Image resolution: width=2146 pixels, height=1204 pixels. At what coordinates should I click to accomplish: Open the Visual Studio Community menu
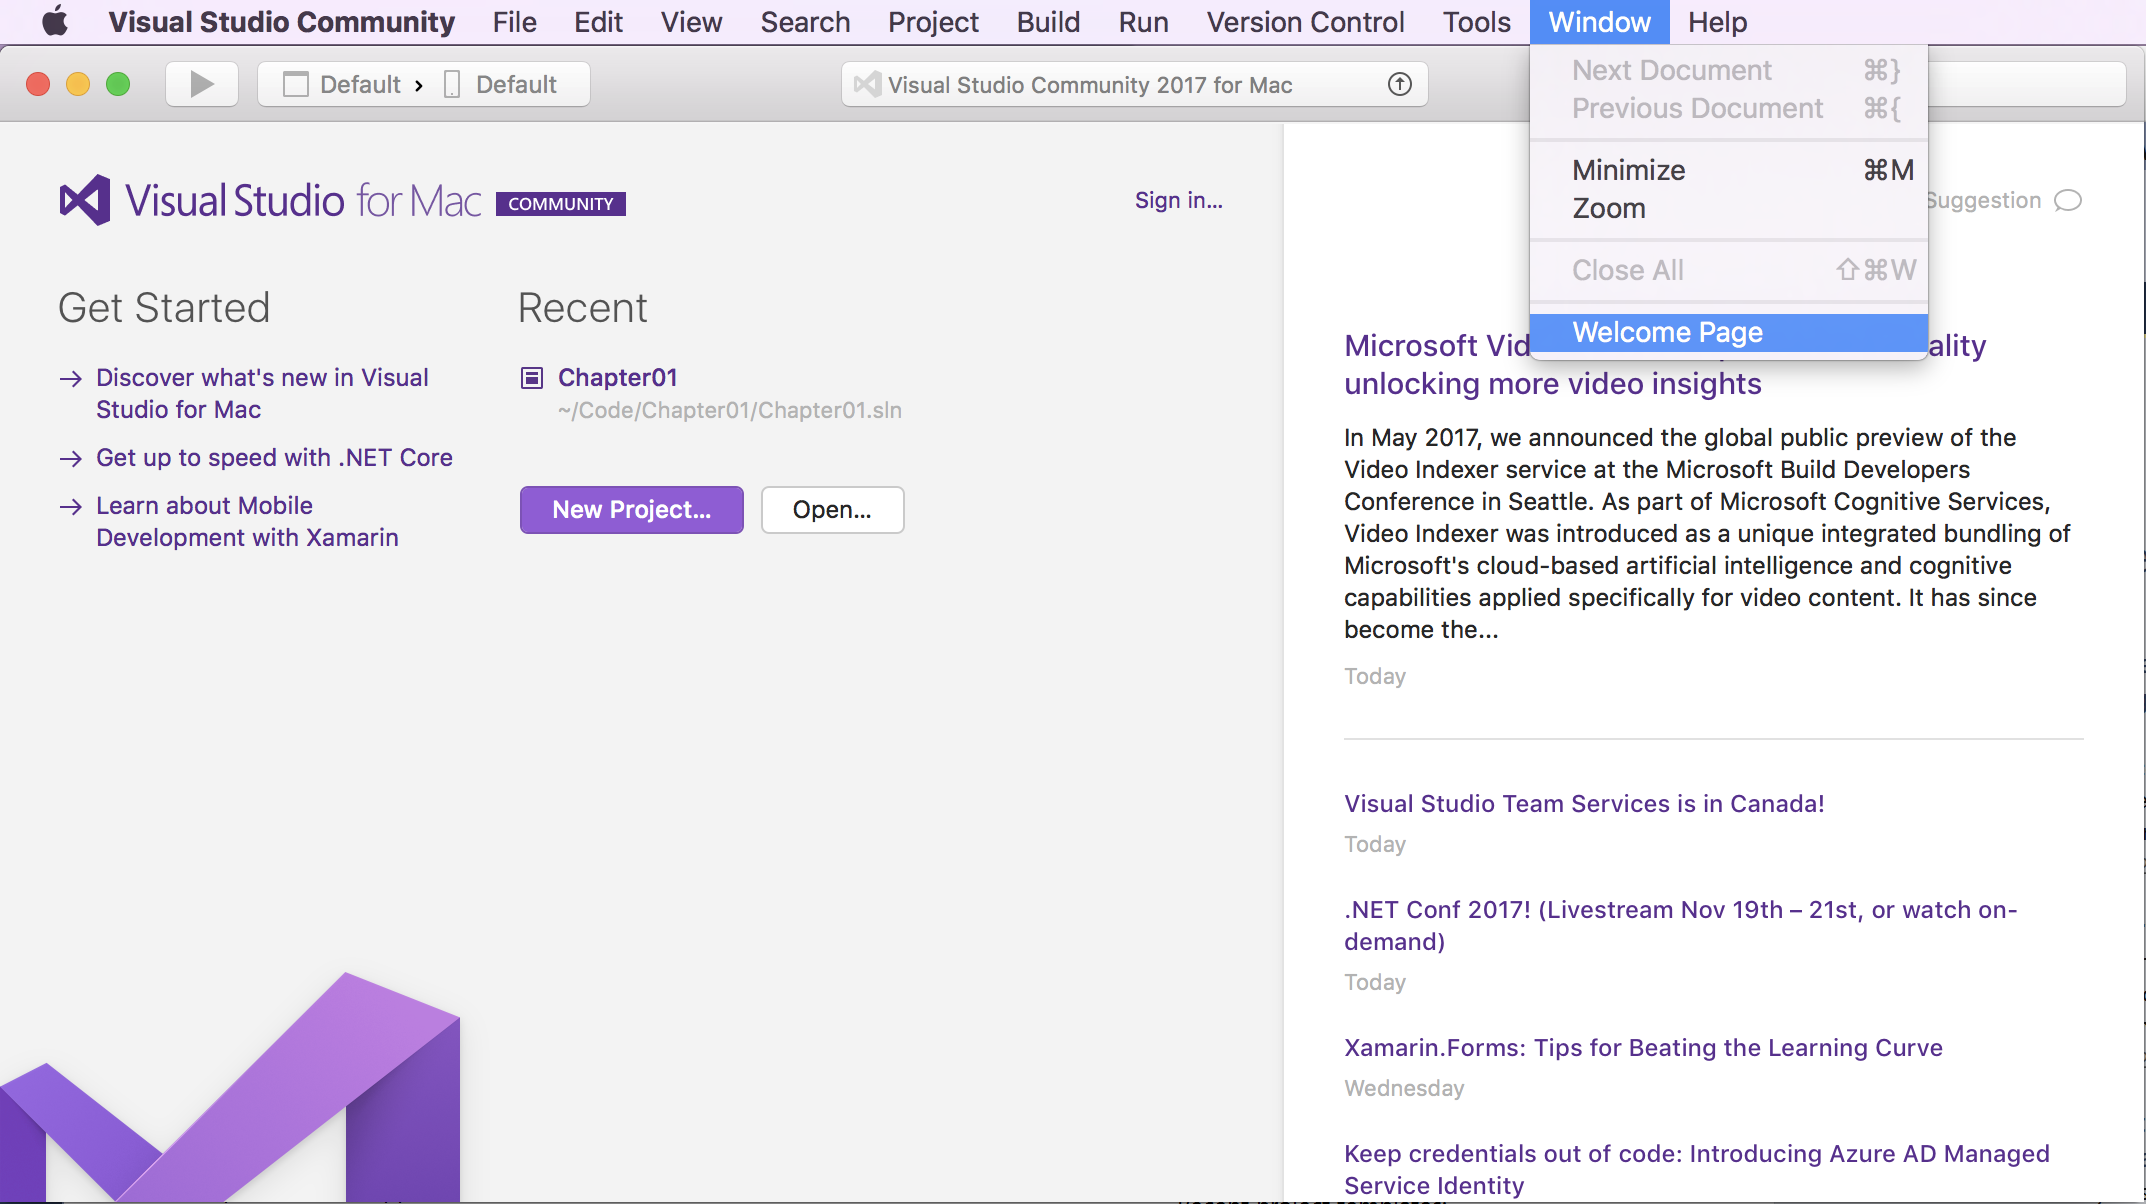click(x=281, y=22)
